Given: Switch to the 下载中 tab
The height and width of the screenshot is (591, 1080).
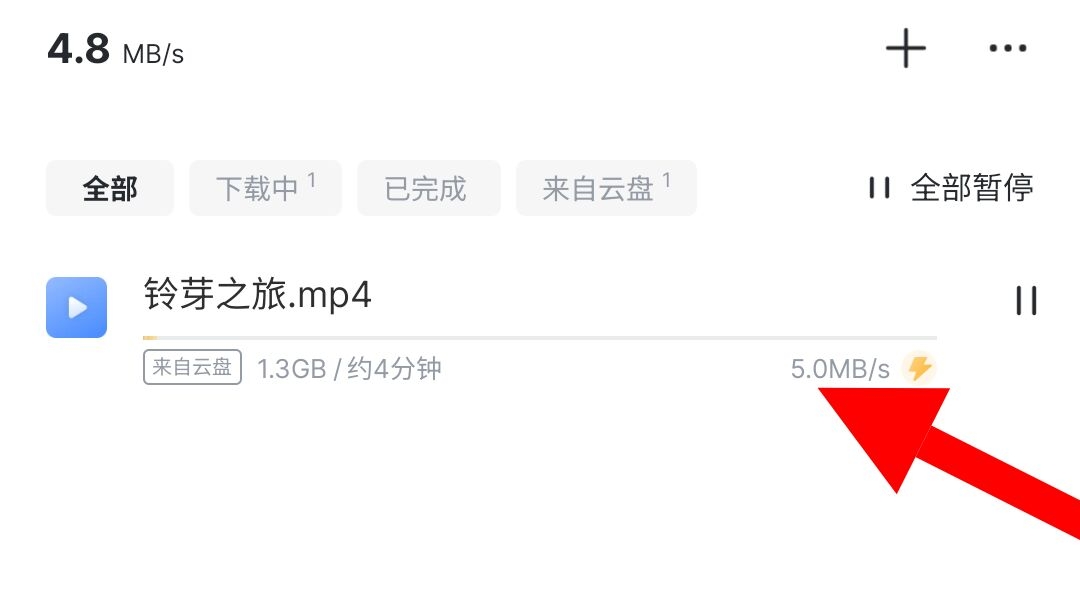Looking at the screenshot, I should click(265, 188).
